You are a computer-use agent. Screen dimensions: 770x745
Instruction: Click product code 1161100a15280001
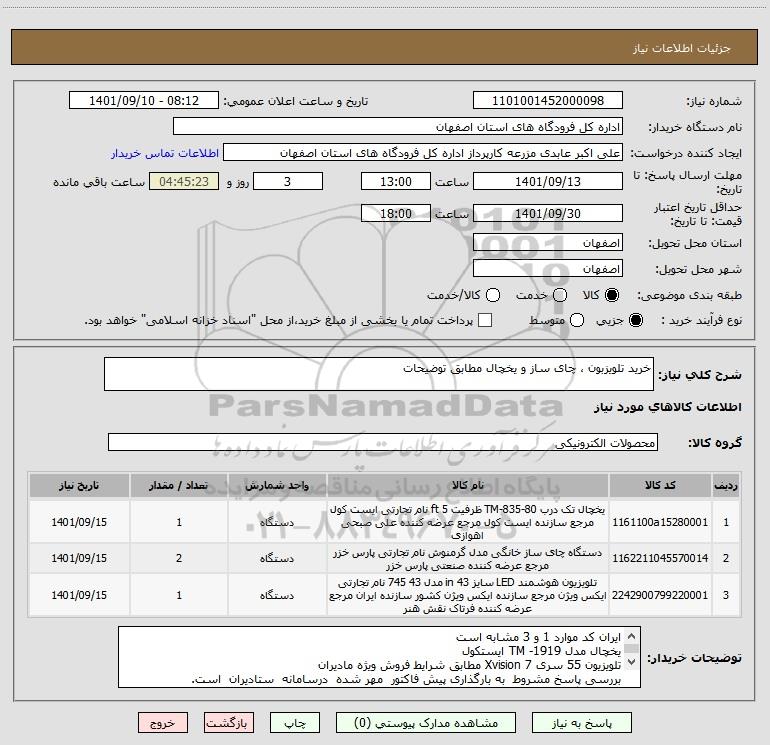[660, 522]
